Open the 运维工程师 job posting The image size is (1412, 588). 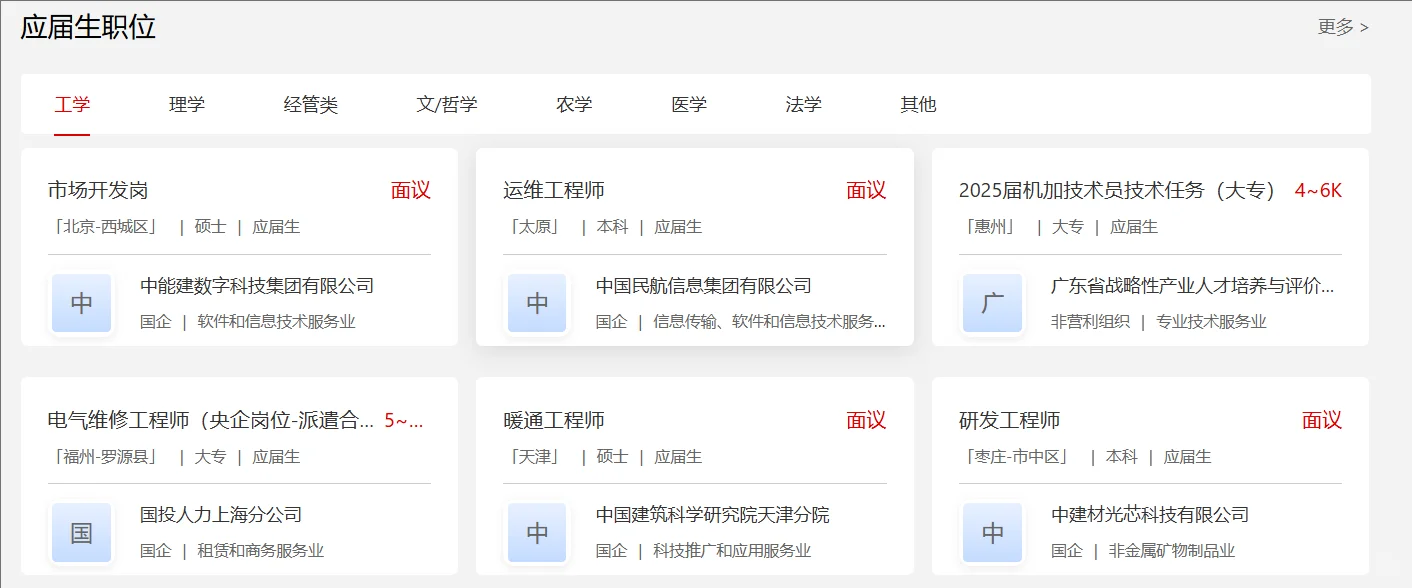tap(554, 190)
